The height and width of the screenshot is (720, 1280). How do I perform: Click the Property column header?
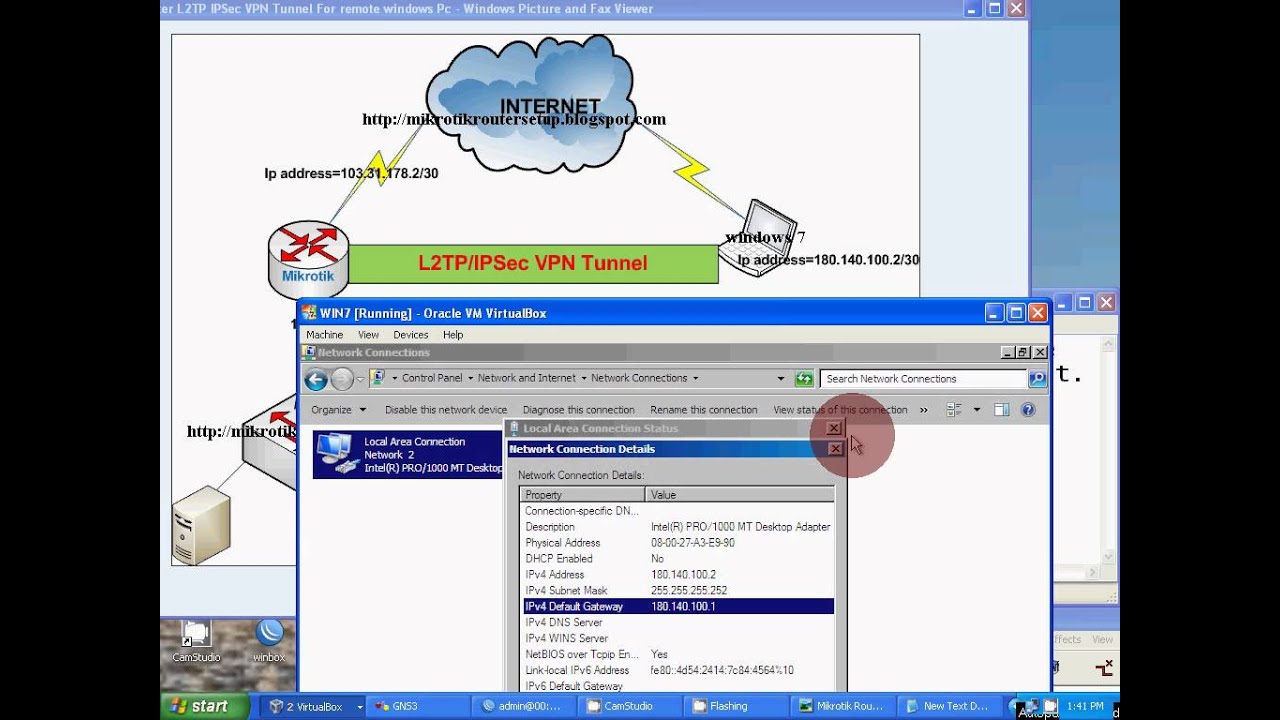(x=583, y=495)
